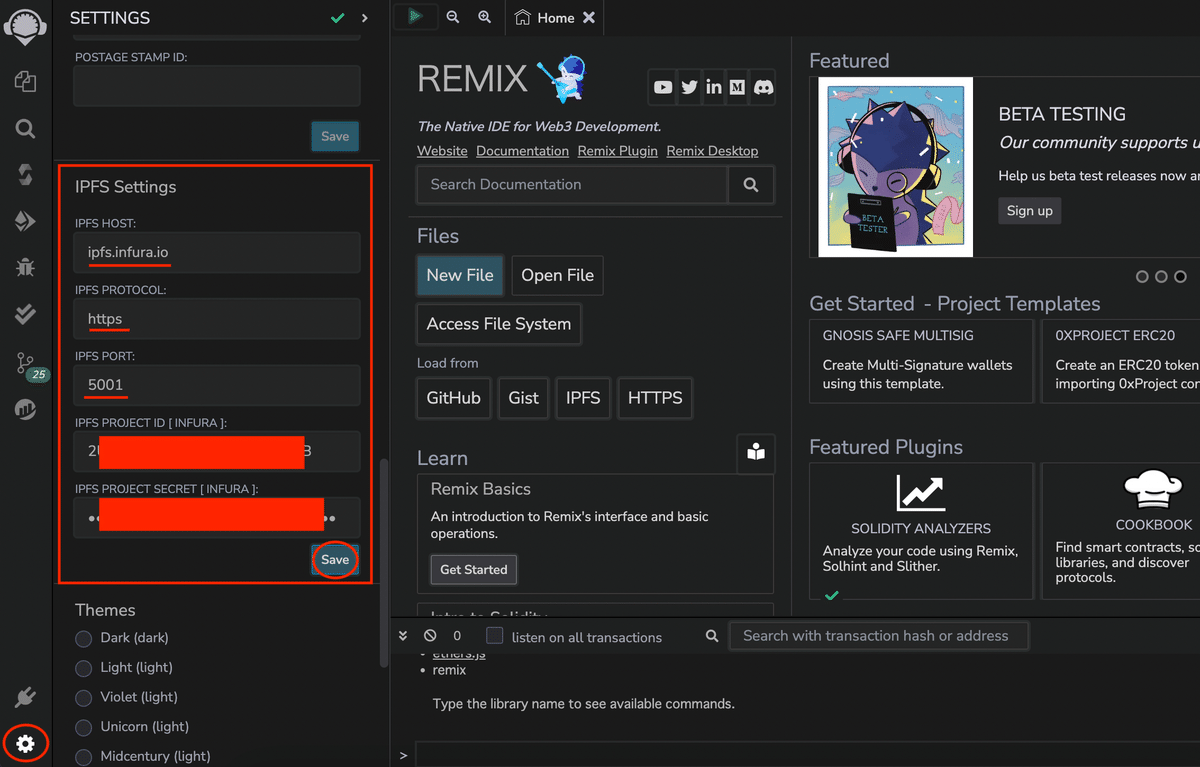The image size is (1200, 767).
Task: Open Remix Twitter icon
Action: pyautogui.click(x=689, y=87)
